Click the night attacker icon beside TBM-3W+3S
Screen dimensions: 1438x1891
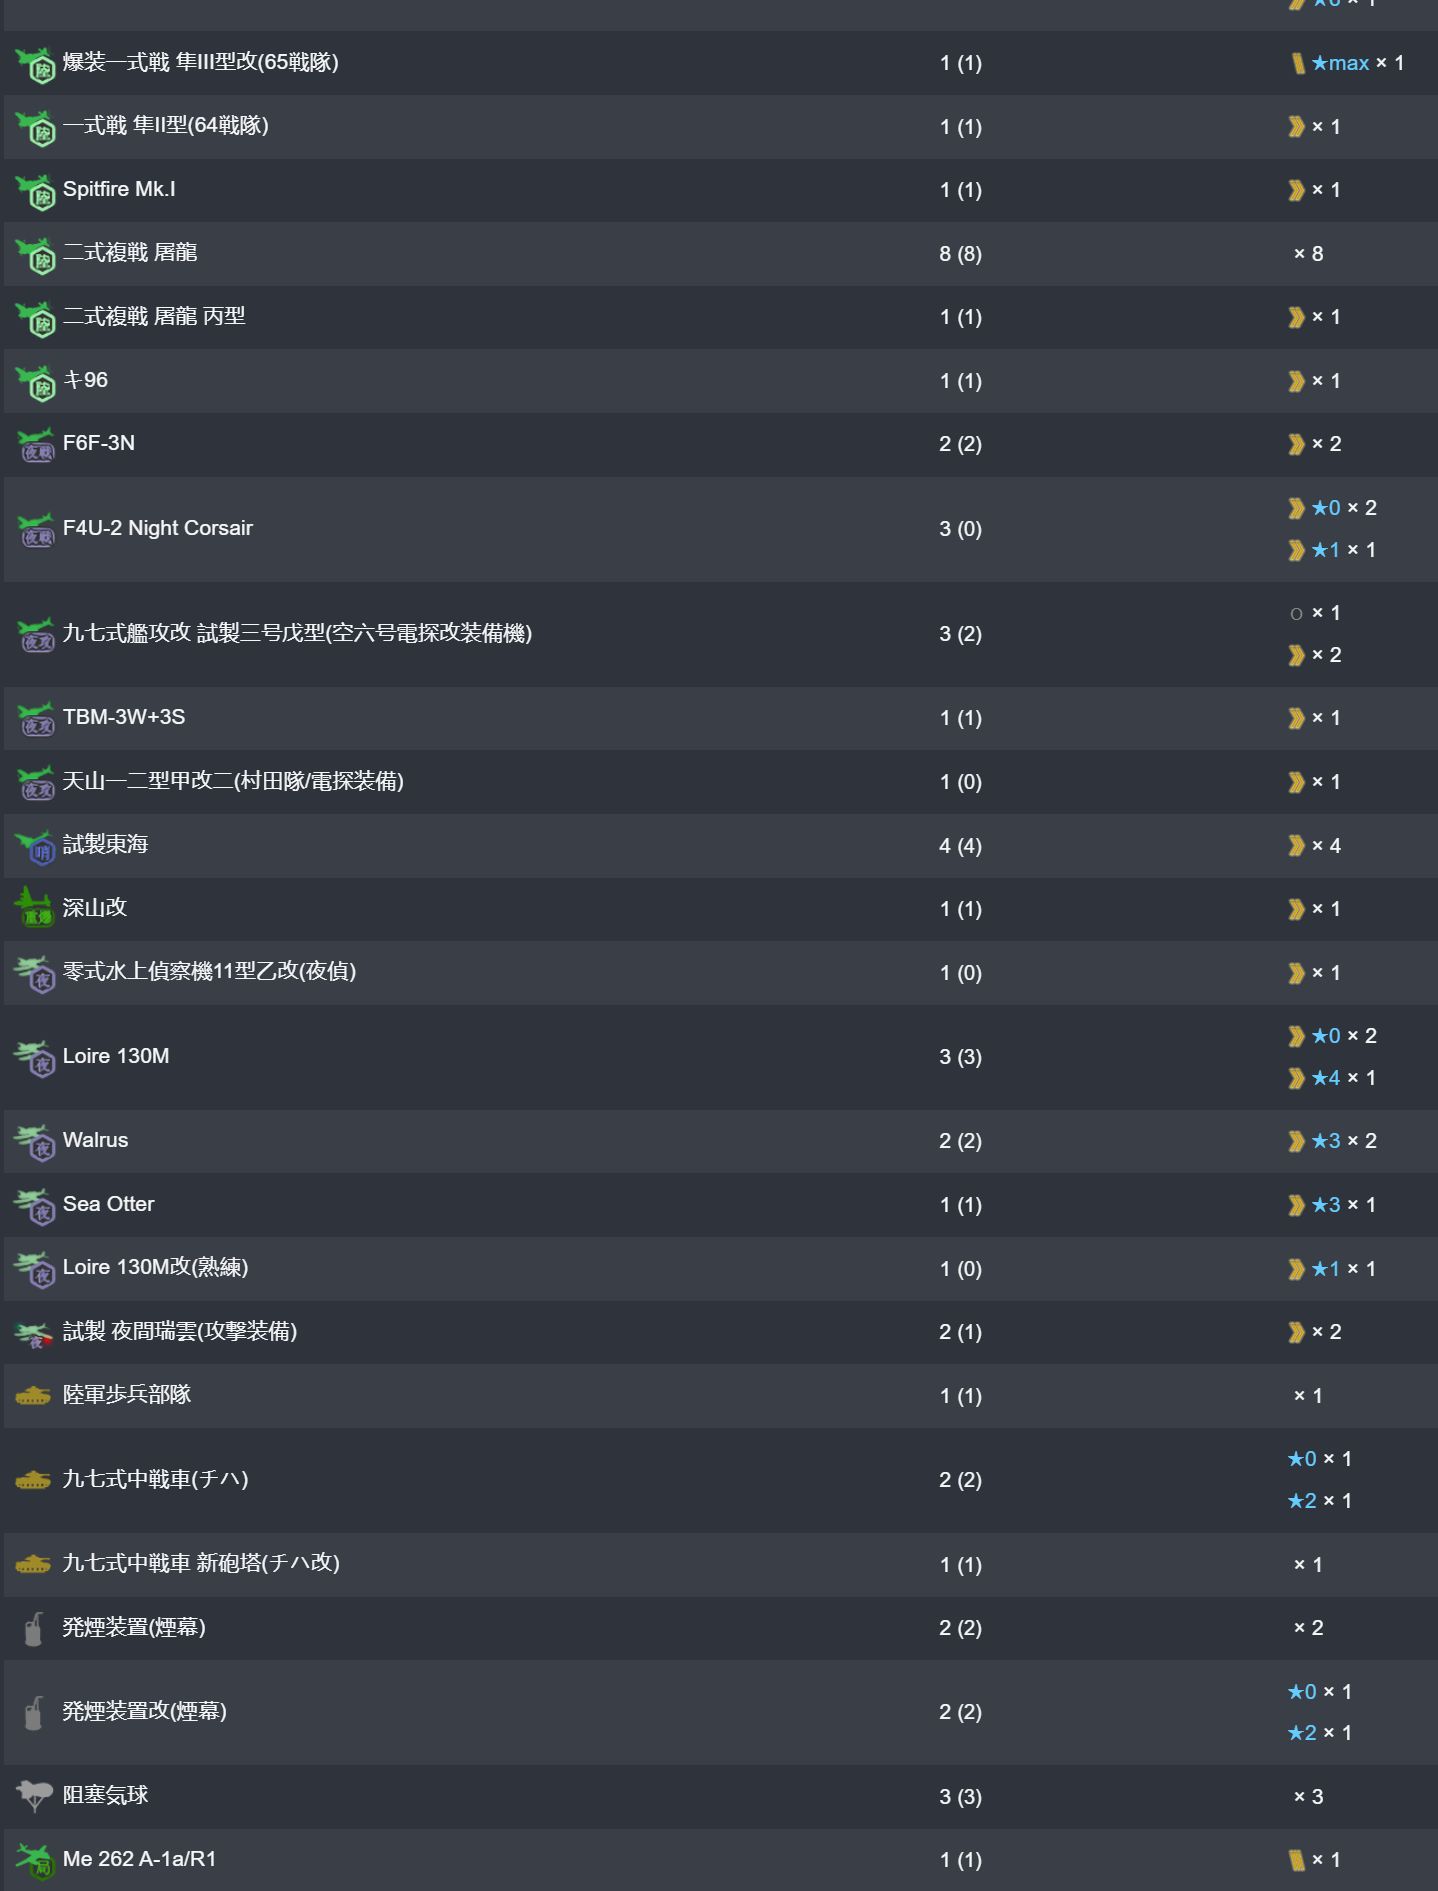click(36, 719)
